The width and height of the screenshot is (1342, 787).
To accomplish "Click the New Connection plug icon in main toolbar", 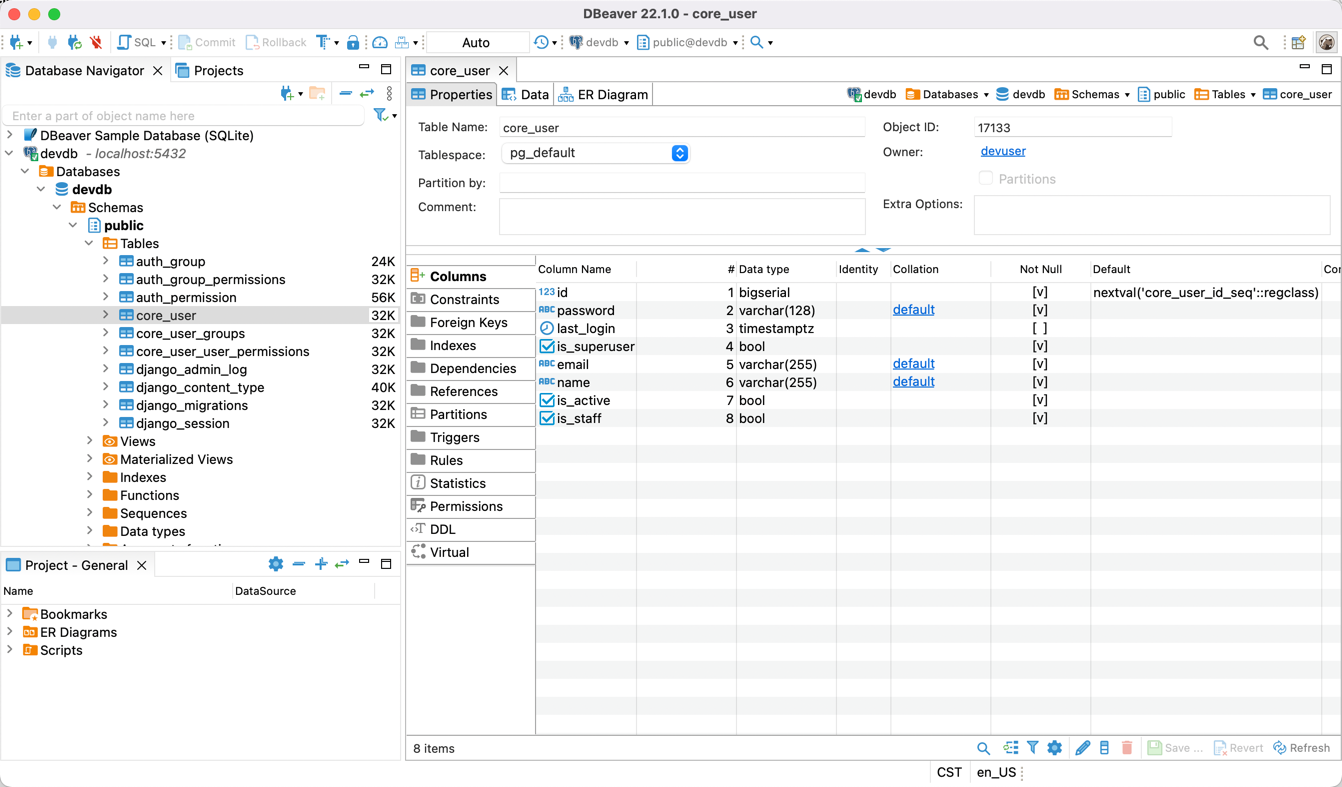I will tap(16, 42).
